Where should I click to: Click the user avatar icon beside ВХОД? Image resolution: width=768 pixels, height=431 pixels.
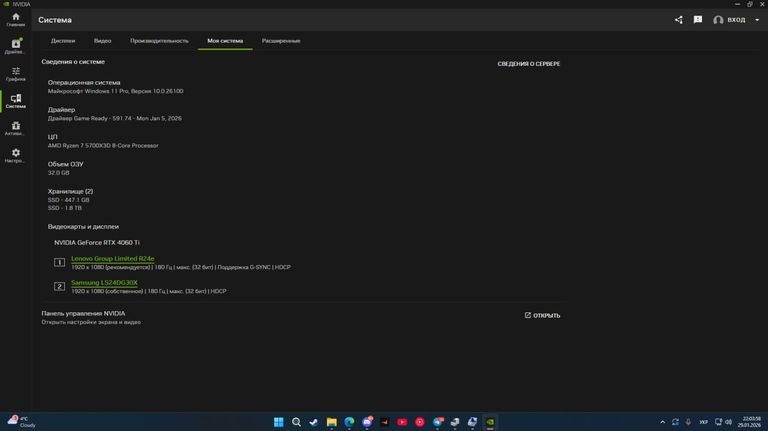coord(718,20)
